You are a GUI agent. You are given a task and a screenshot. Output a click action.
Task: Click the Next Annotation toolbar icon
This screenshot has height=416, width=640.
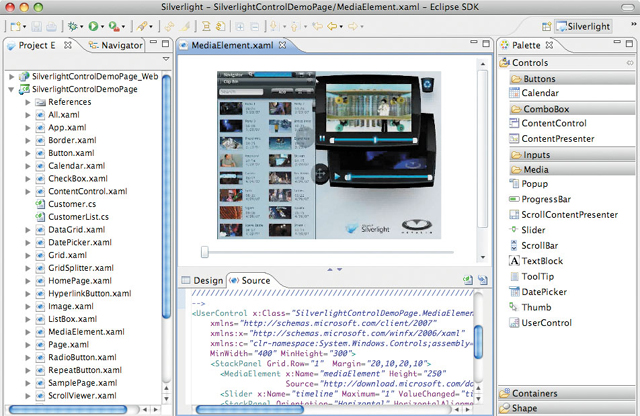(x=273, y=27)
